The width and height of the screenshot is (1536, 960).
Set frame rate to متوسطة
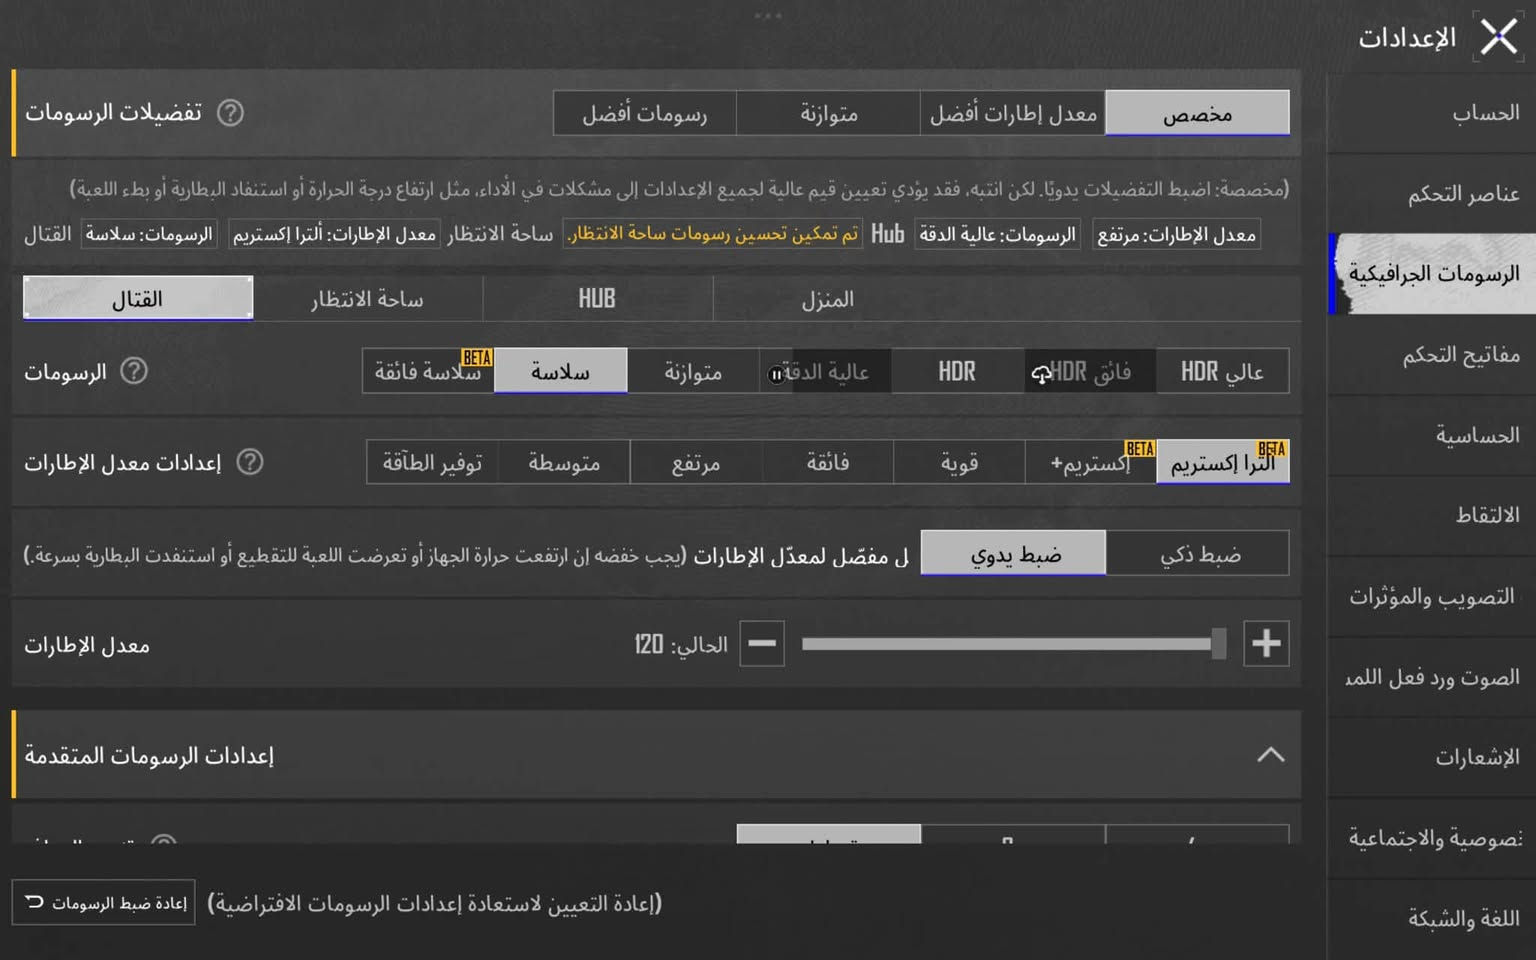pos(564,462)
